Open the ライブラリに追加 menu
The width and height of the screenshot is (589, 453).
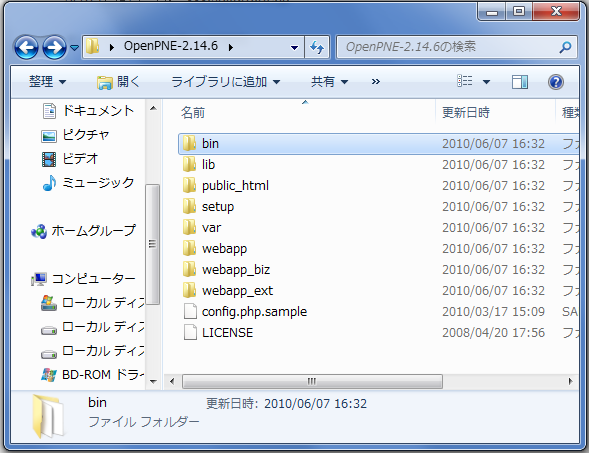point(225,82)
